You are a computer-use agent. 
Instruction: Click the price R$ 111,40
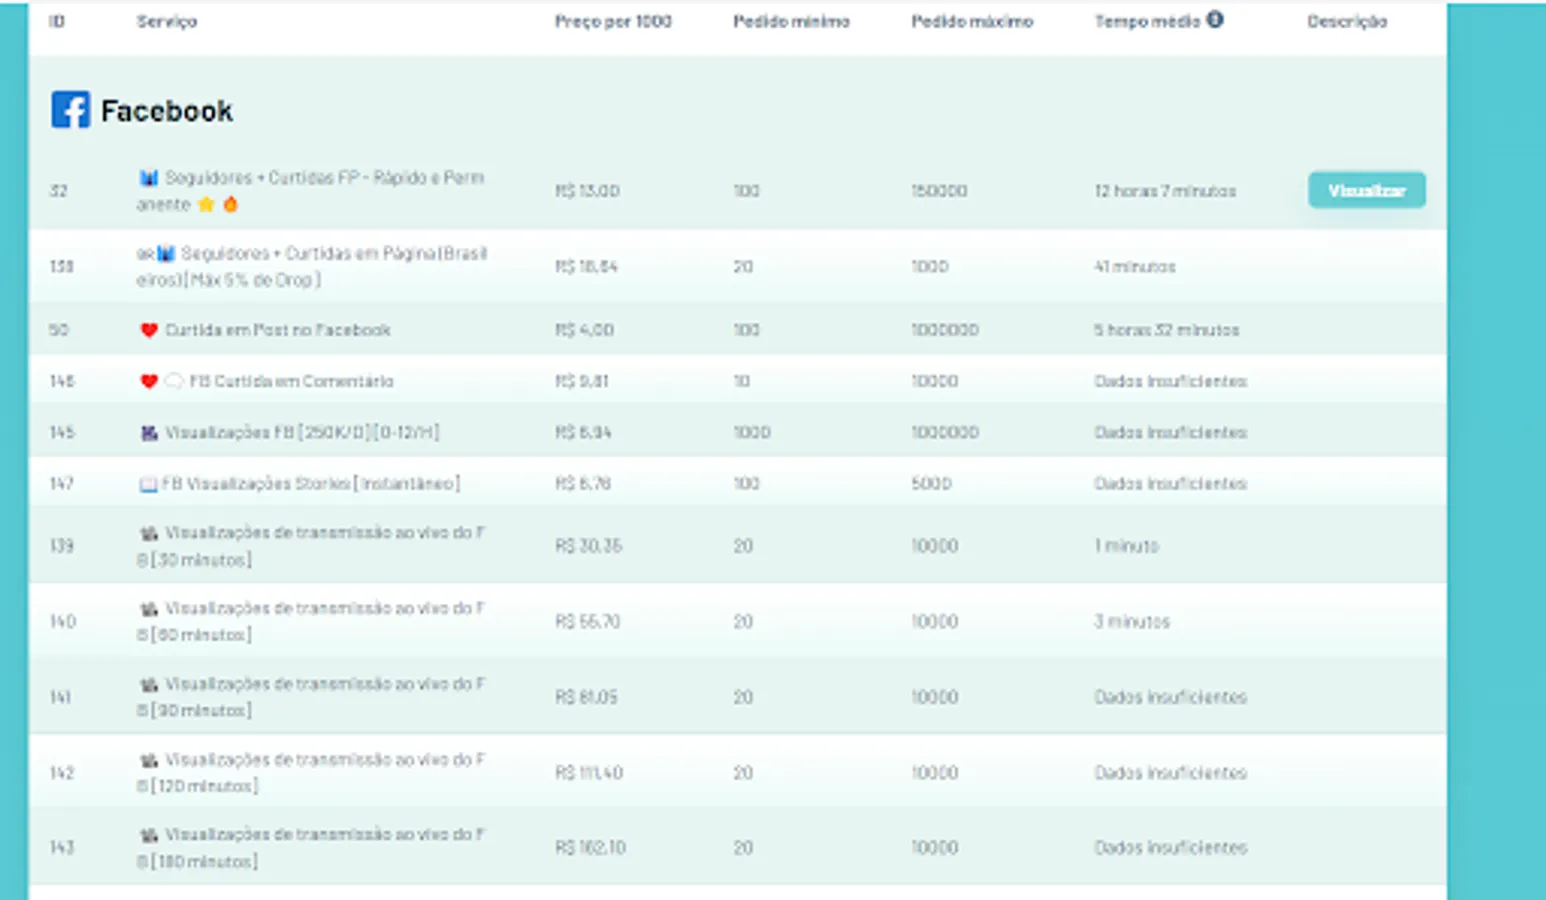pyautogui.click(x=589, y=773)
